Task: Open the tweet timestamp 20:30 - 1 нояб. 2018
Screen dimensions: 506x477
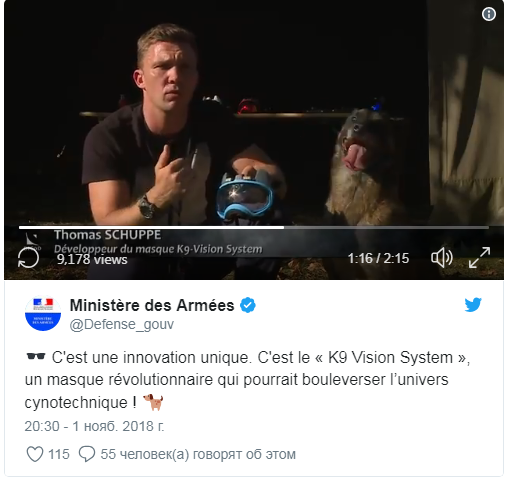Action: tap(94, 426)
